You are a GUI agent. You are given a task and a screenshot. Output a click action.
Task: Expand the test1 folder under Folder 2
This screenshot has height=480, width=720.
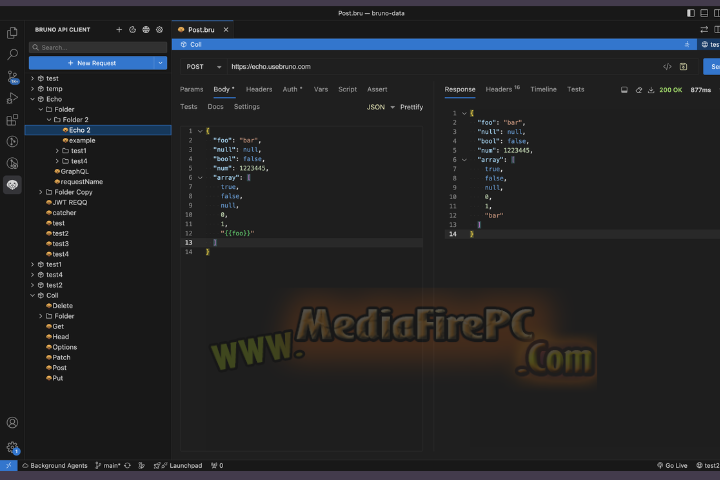point(57,151)
